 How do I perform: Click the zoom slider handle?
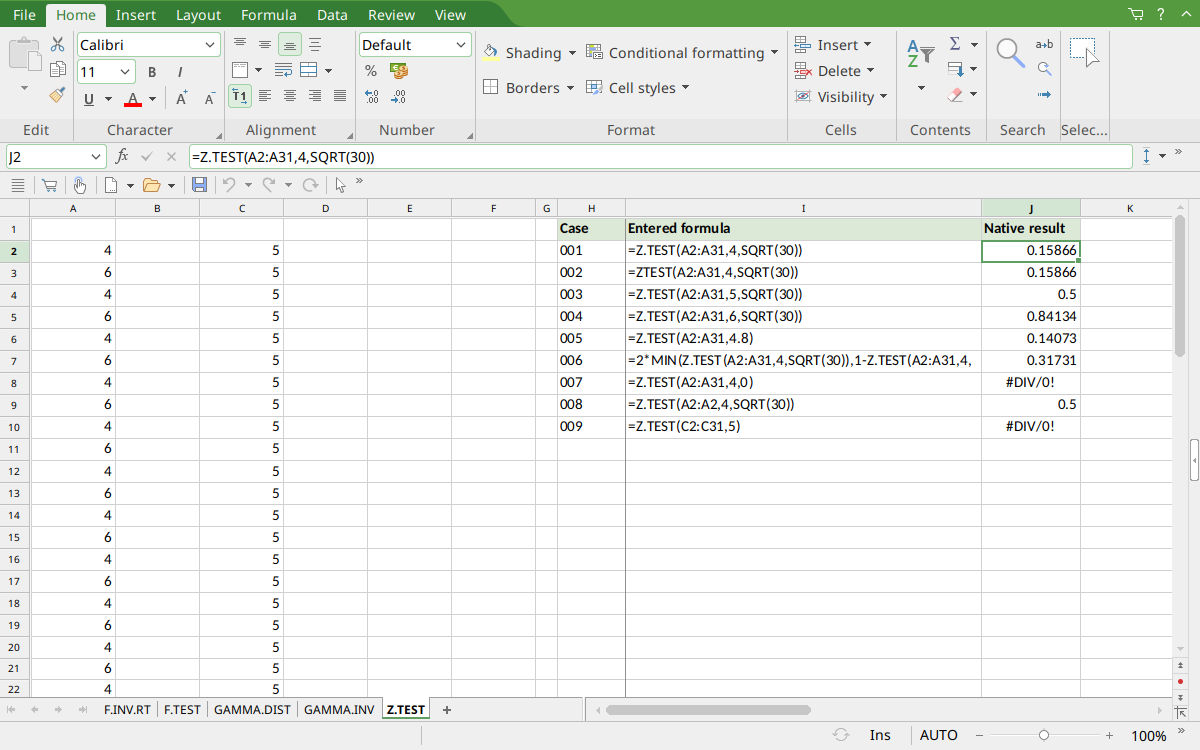[x=1044, y=735]
